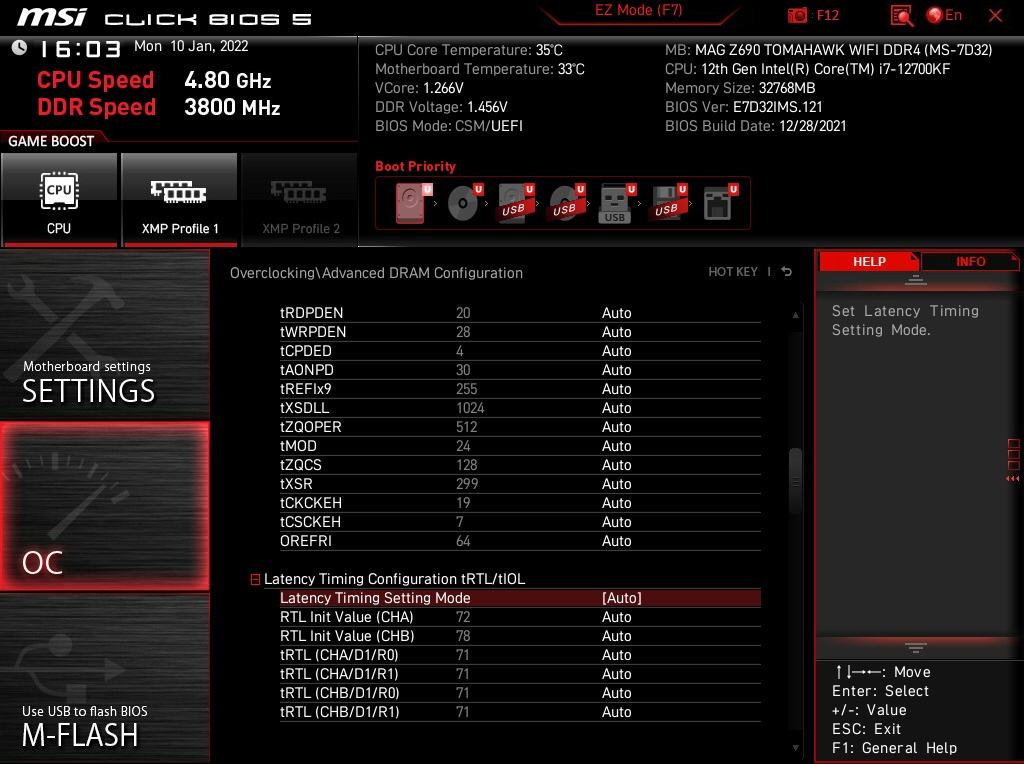1024x764 pixels.
Task: Click the GAME BOOST label
Action: pos(51,141)
